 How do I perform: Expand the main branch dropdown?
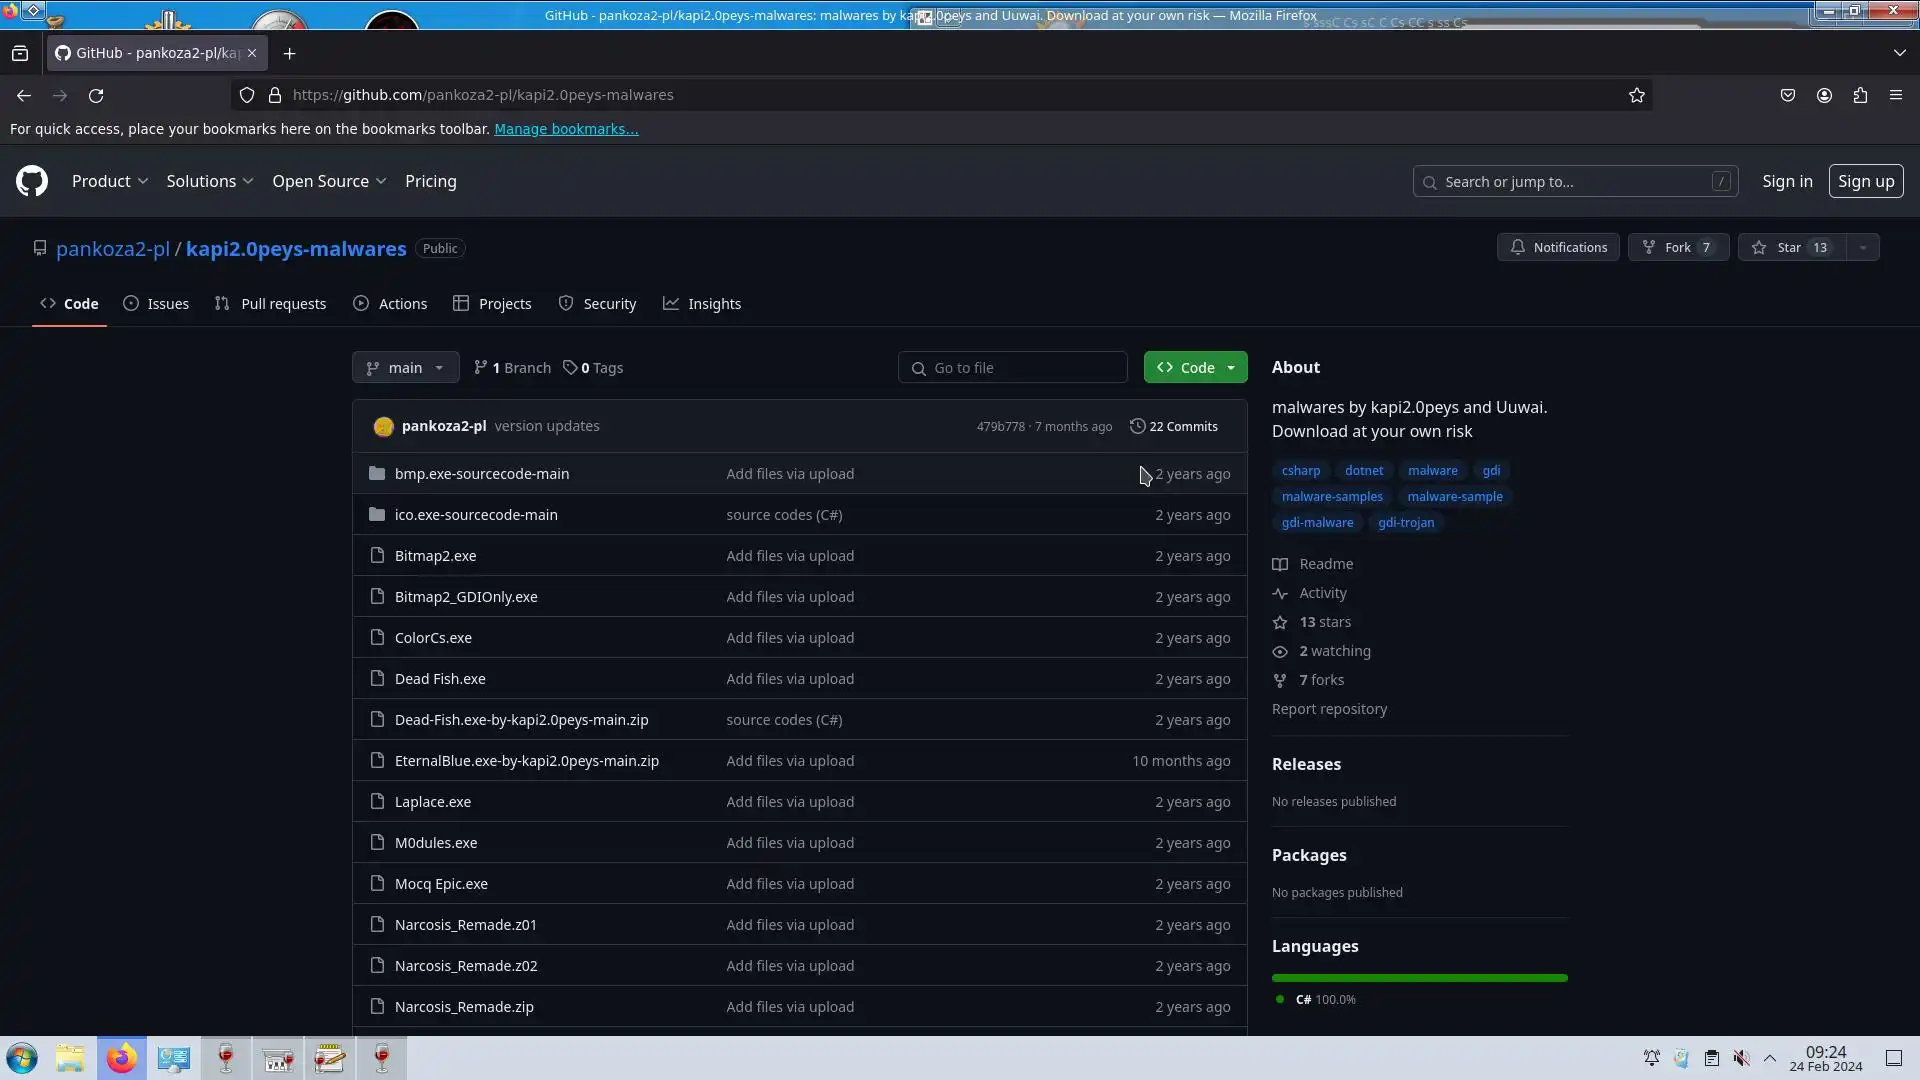coord(405,367)
